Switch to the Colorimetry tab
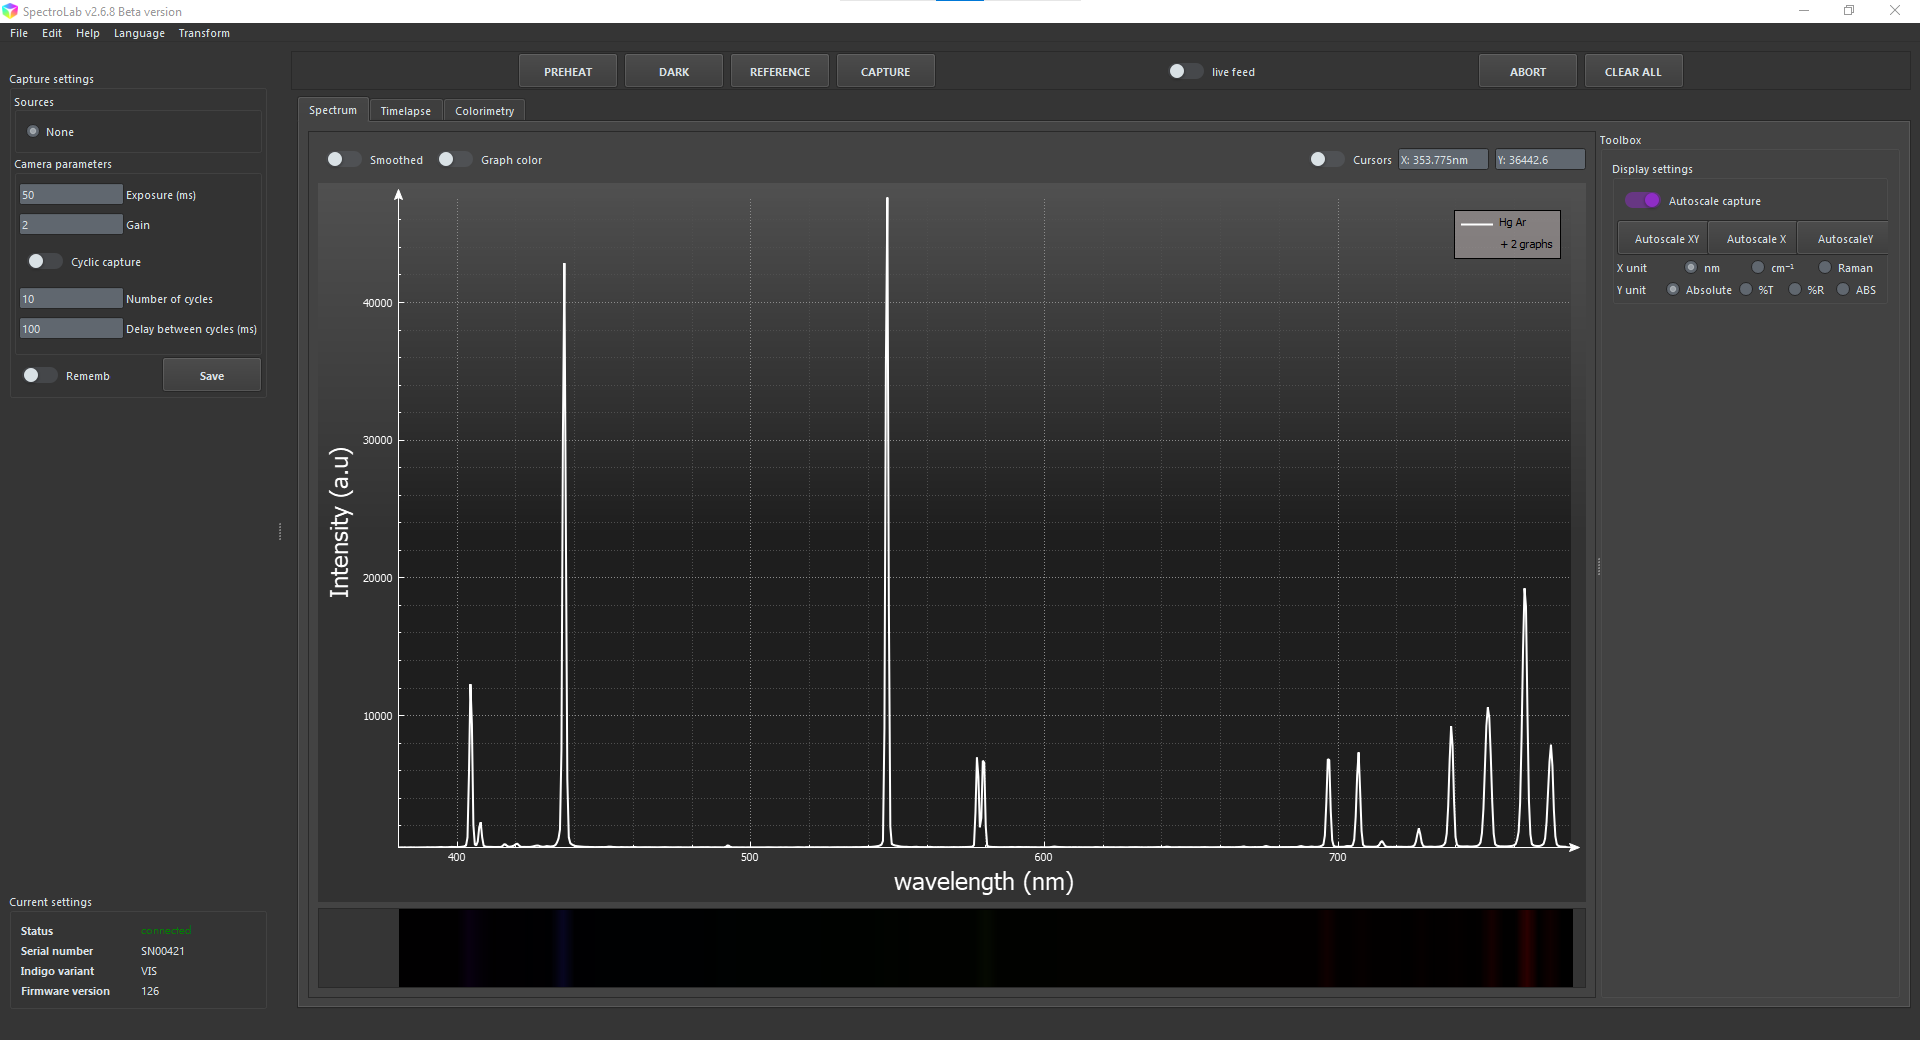Screen dimensions: 1920x1040 coord(484,111)
